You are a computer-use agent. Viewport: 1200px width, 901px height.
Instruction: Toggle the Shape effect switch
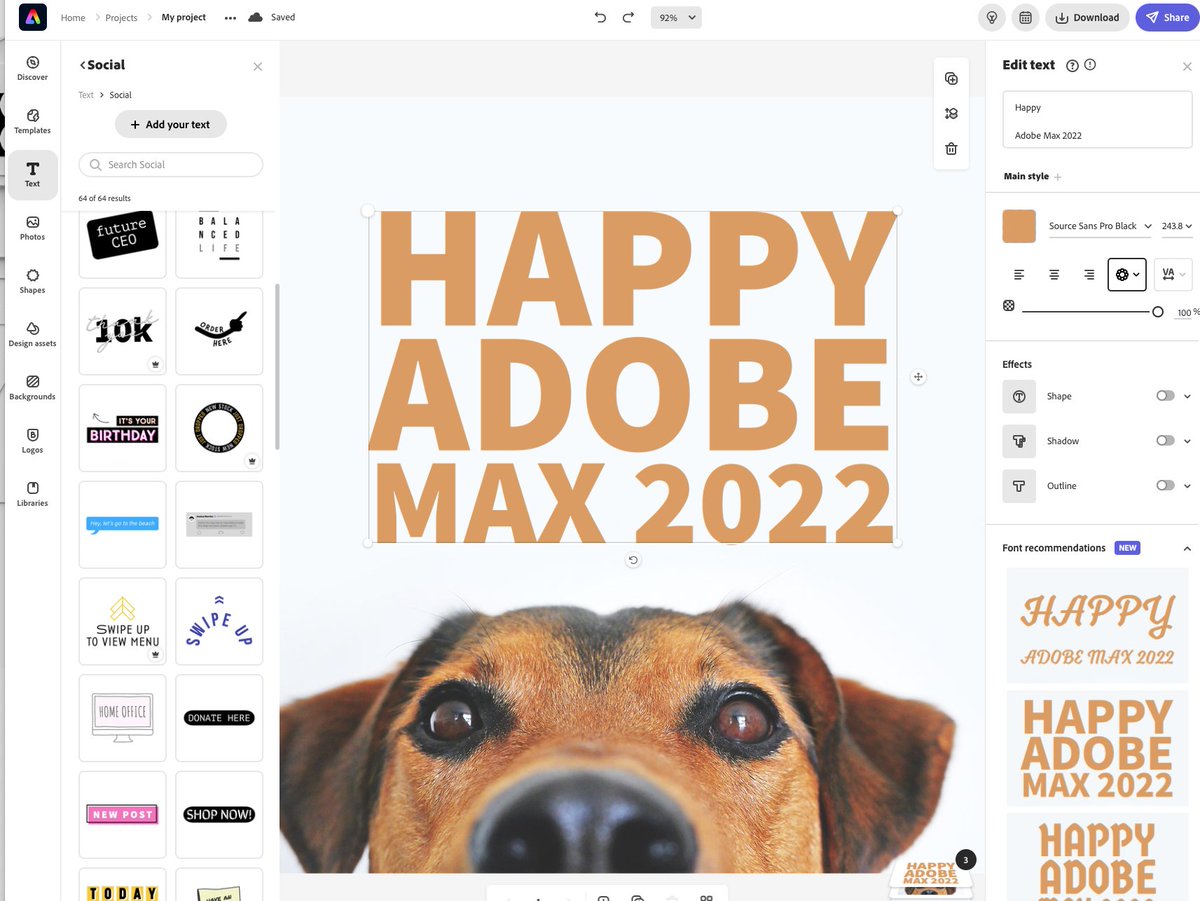[1165, 396]
